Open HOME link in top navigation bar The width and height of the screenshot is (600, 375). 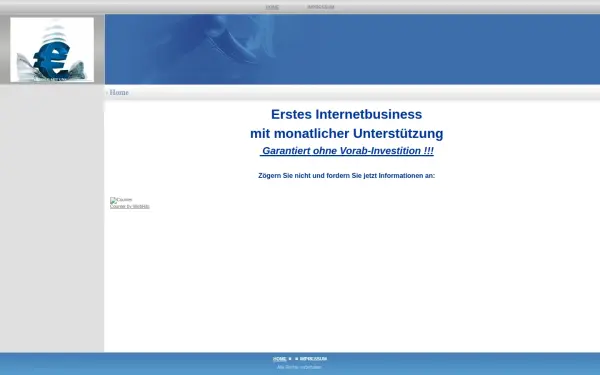[272, 7]
